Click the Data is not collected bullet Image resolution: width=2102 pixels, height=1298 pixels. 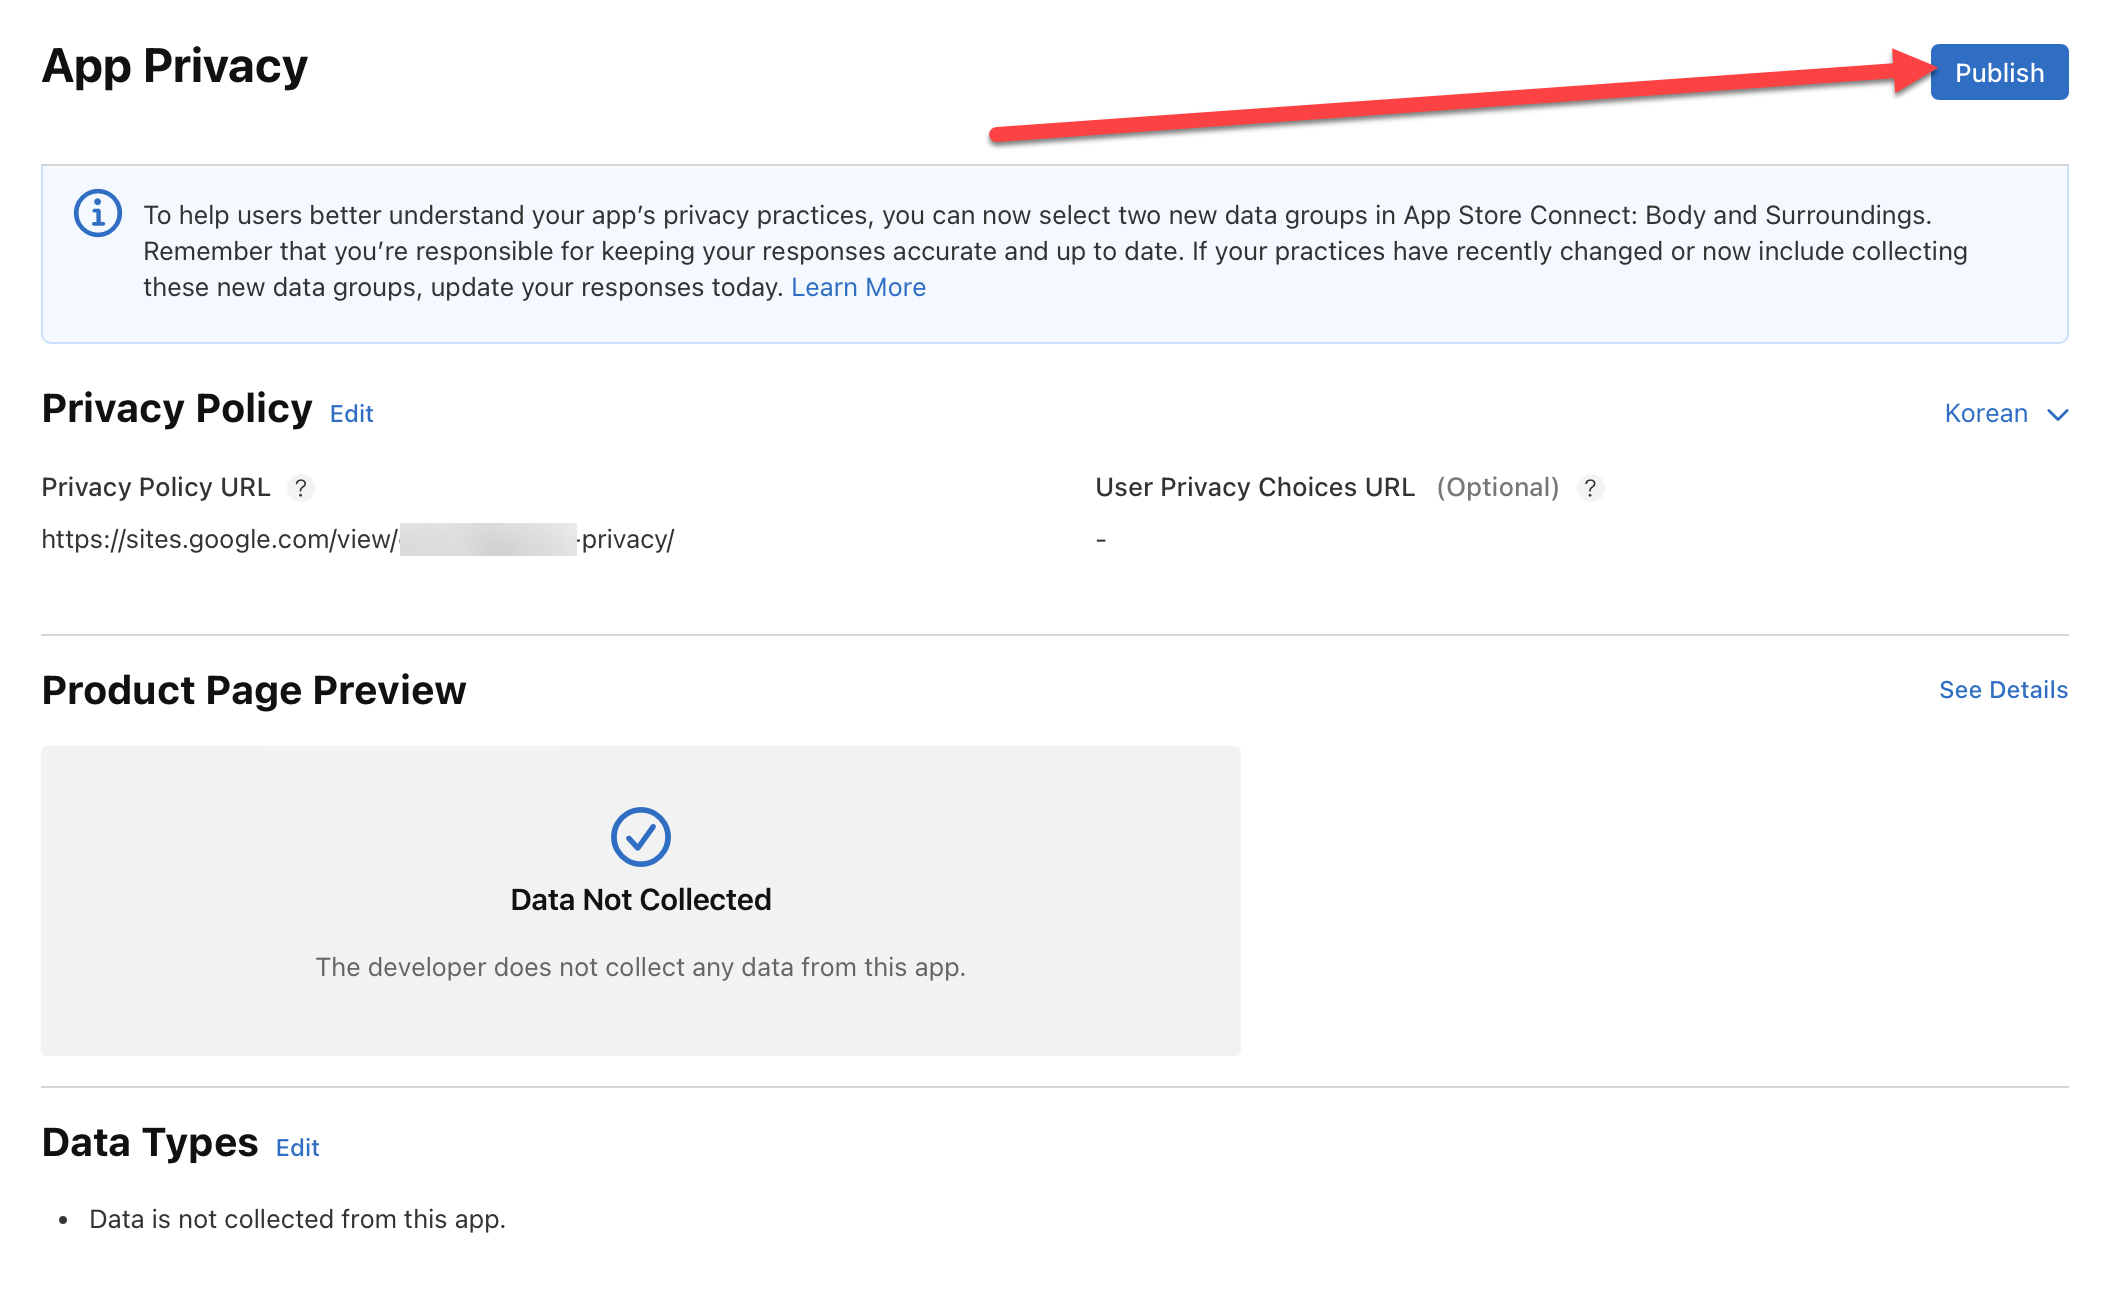click(x=297, y=1219)
